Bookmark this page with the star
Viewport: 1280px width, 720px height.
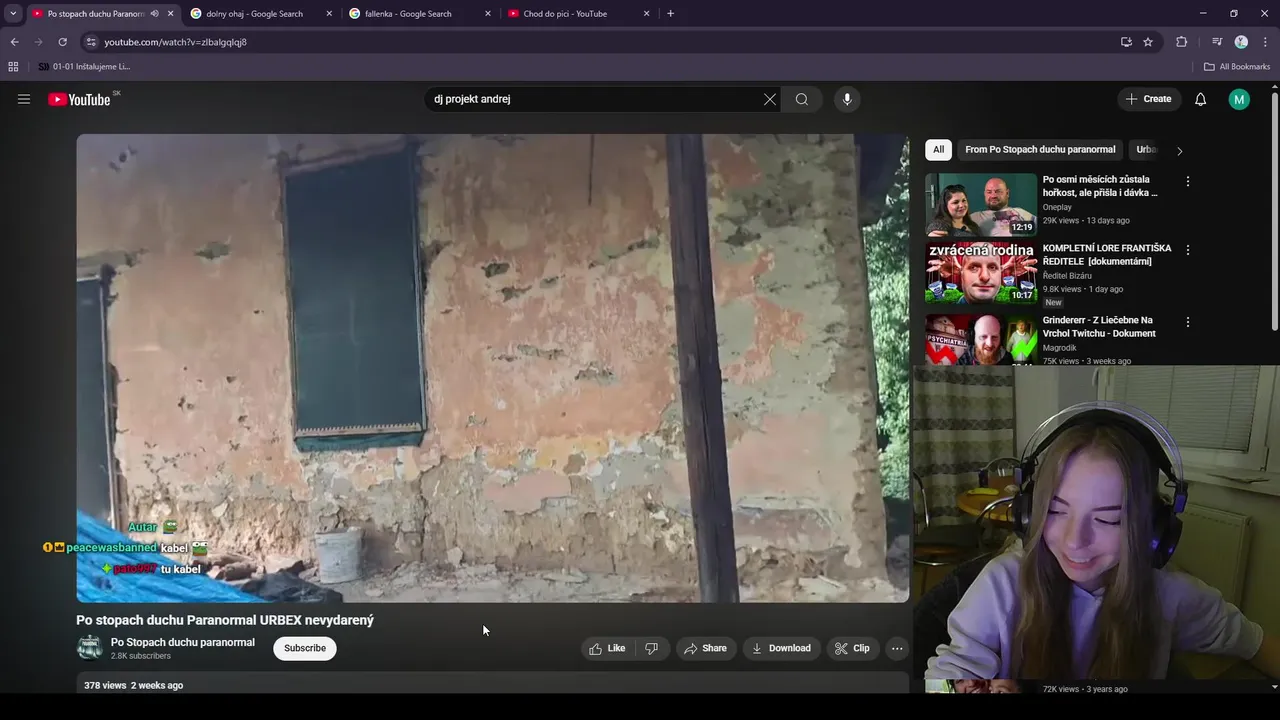(1148, 42)
